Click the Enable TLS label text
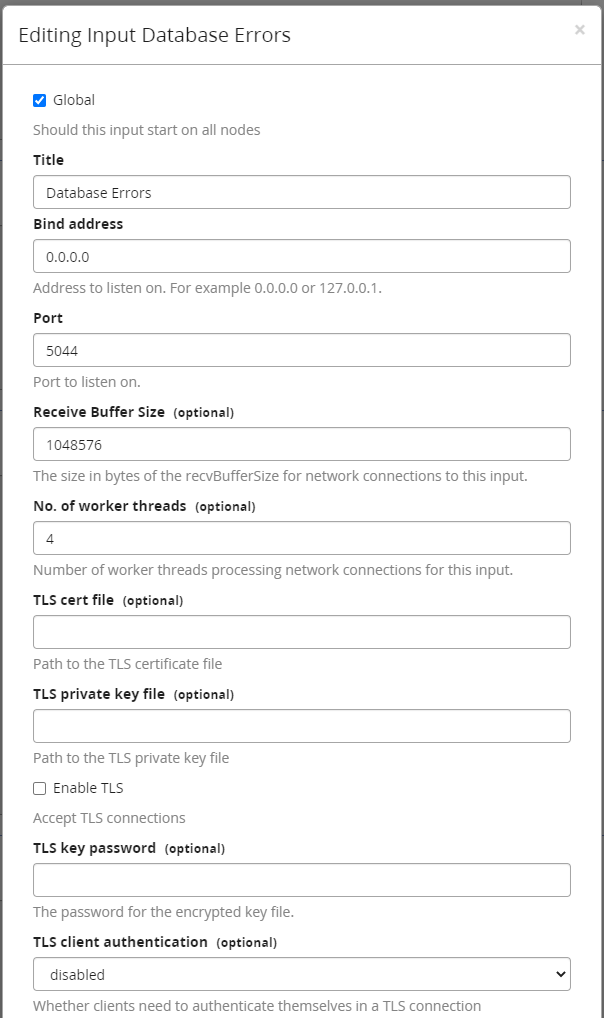This screenshot has height=1018, width=604. (x=88, y=788)
